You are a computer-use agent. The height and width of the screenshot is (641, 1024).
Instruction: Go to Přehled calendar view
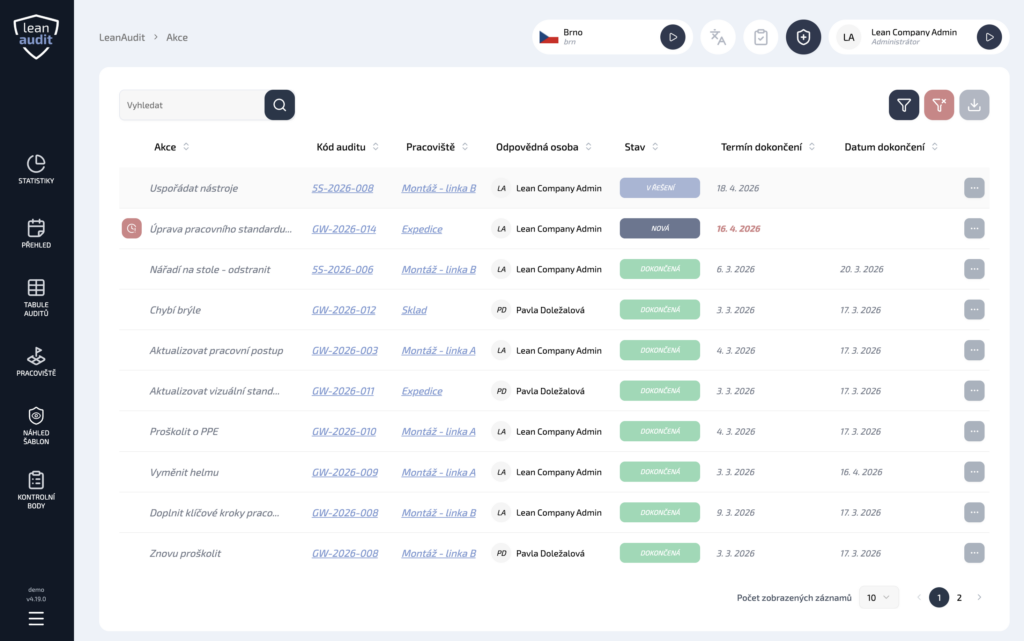(x=36, y=233)
